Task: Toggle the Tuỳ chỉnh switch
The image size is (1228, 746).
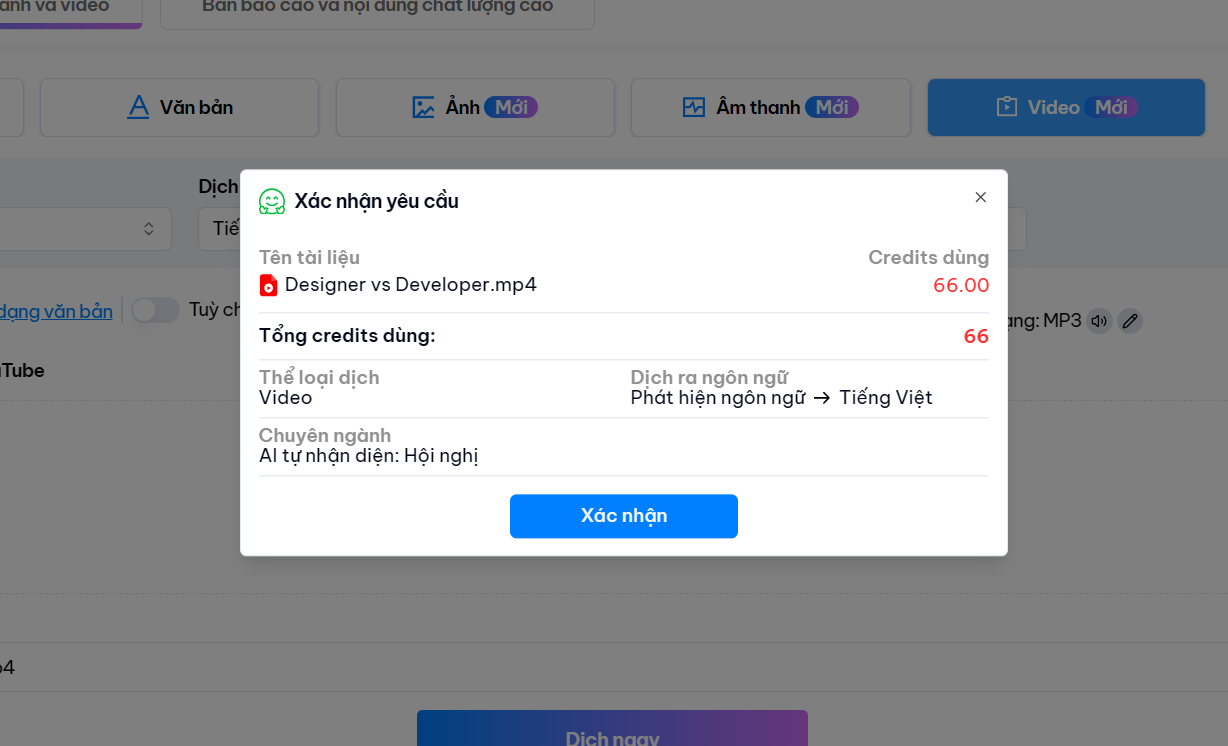Action: 155,310
